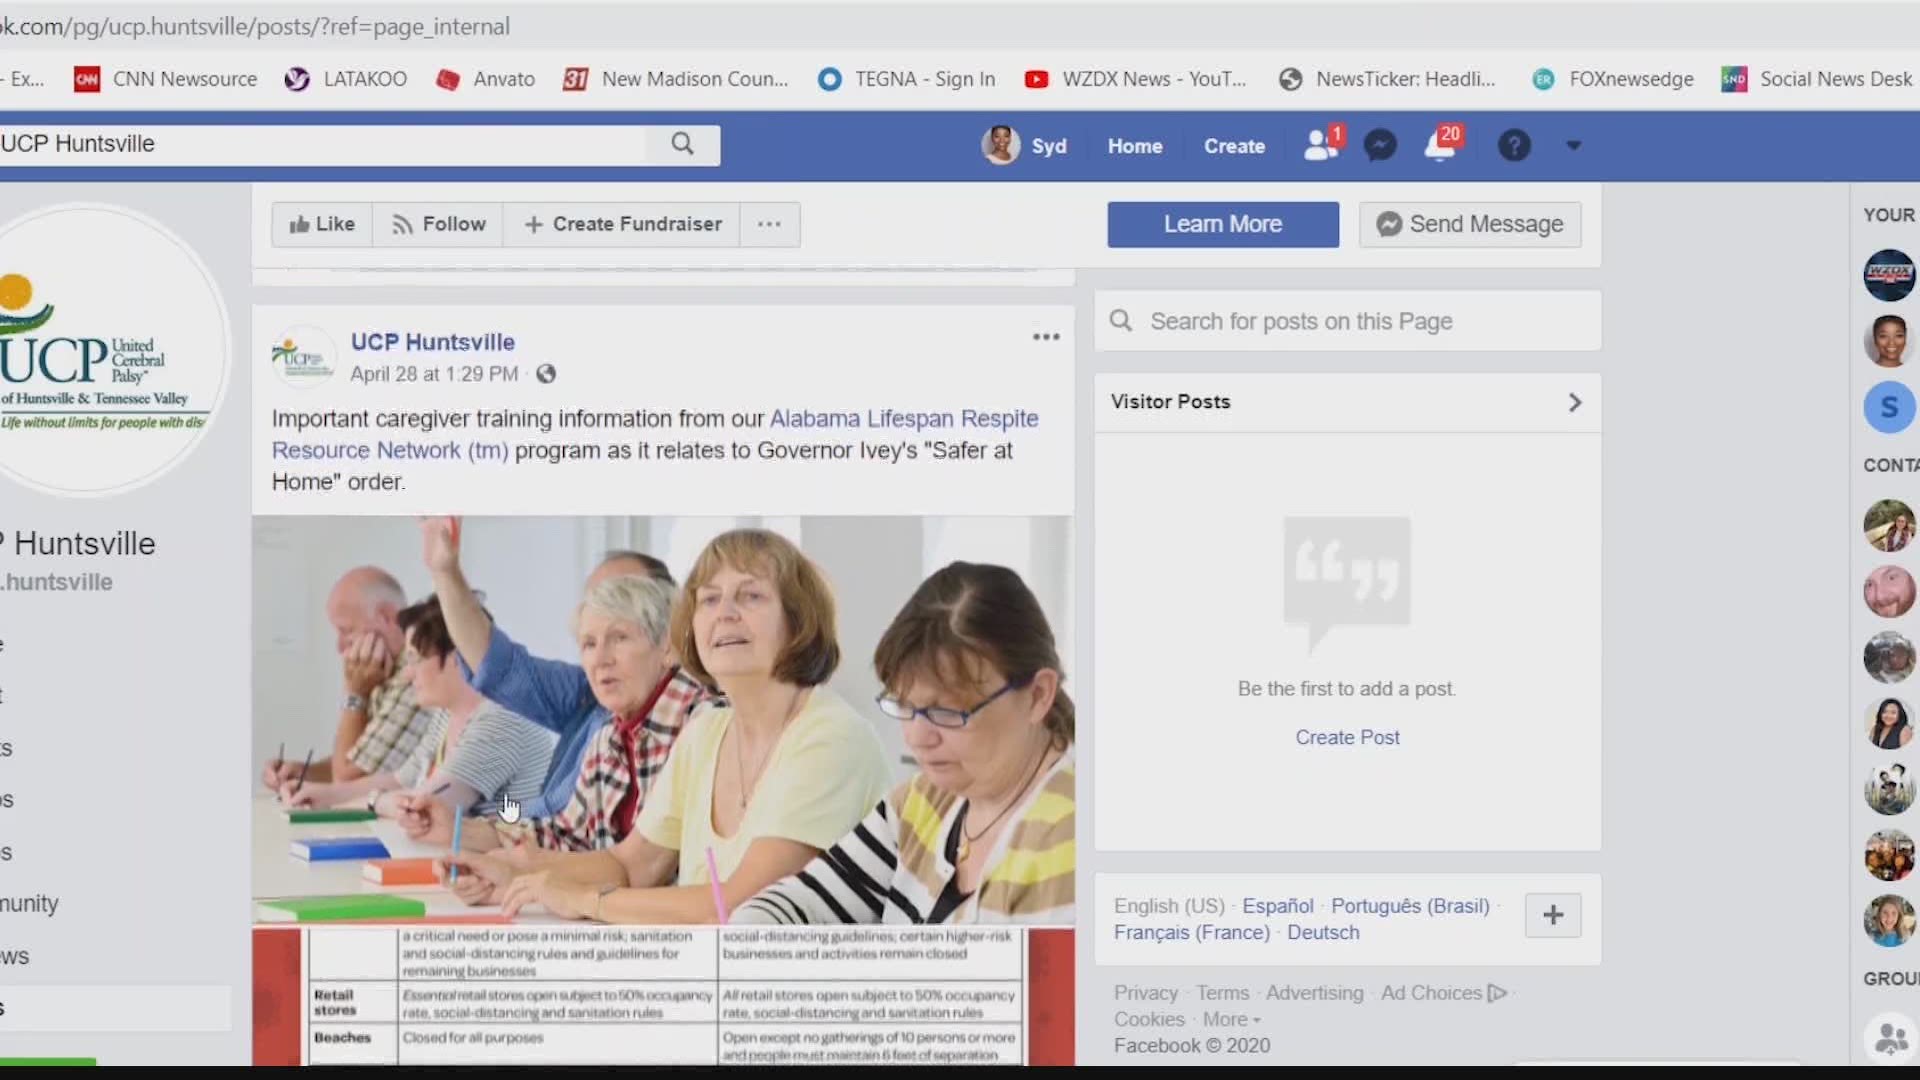Open LATAKOO bookmark

click(x=346, y=79)
